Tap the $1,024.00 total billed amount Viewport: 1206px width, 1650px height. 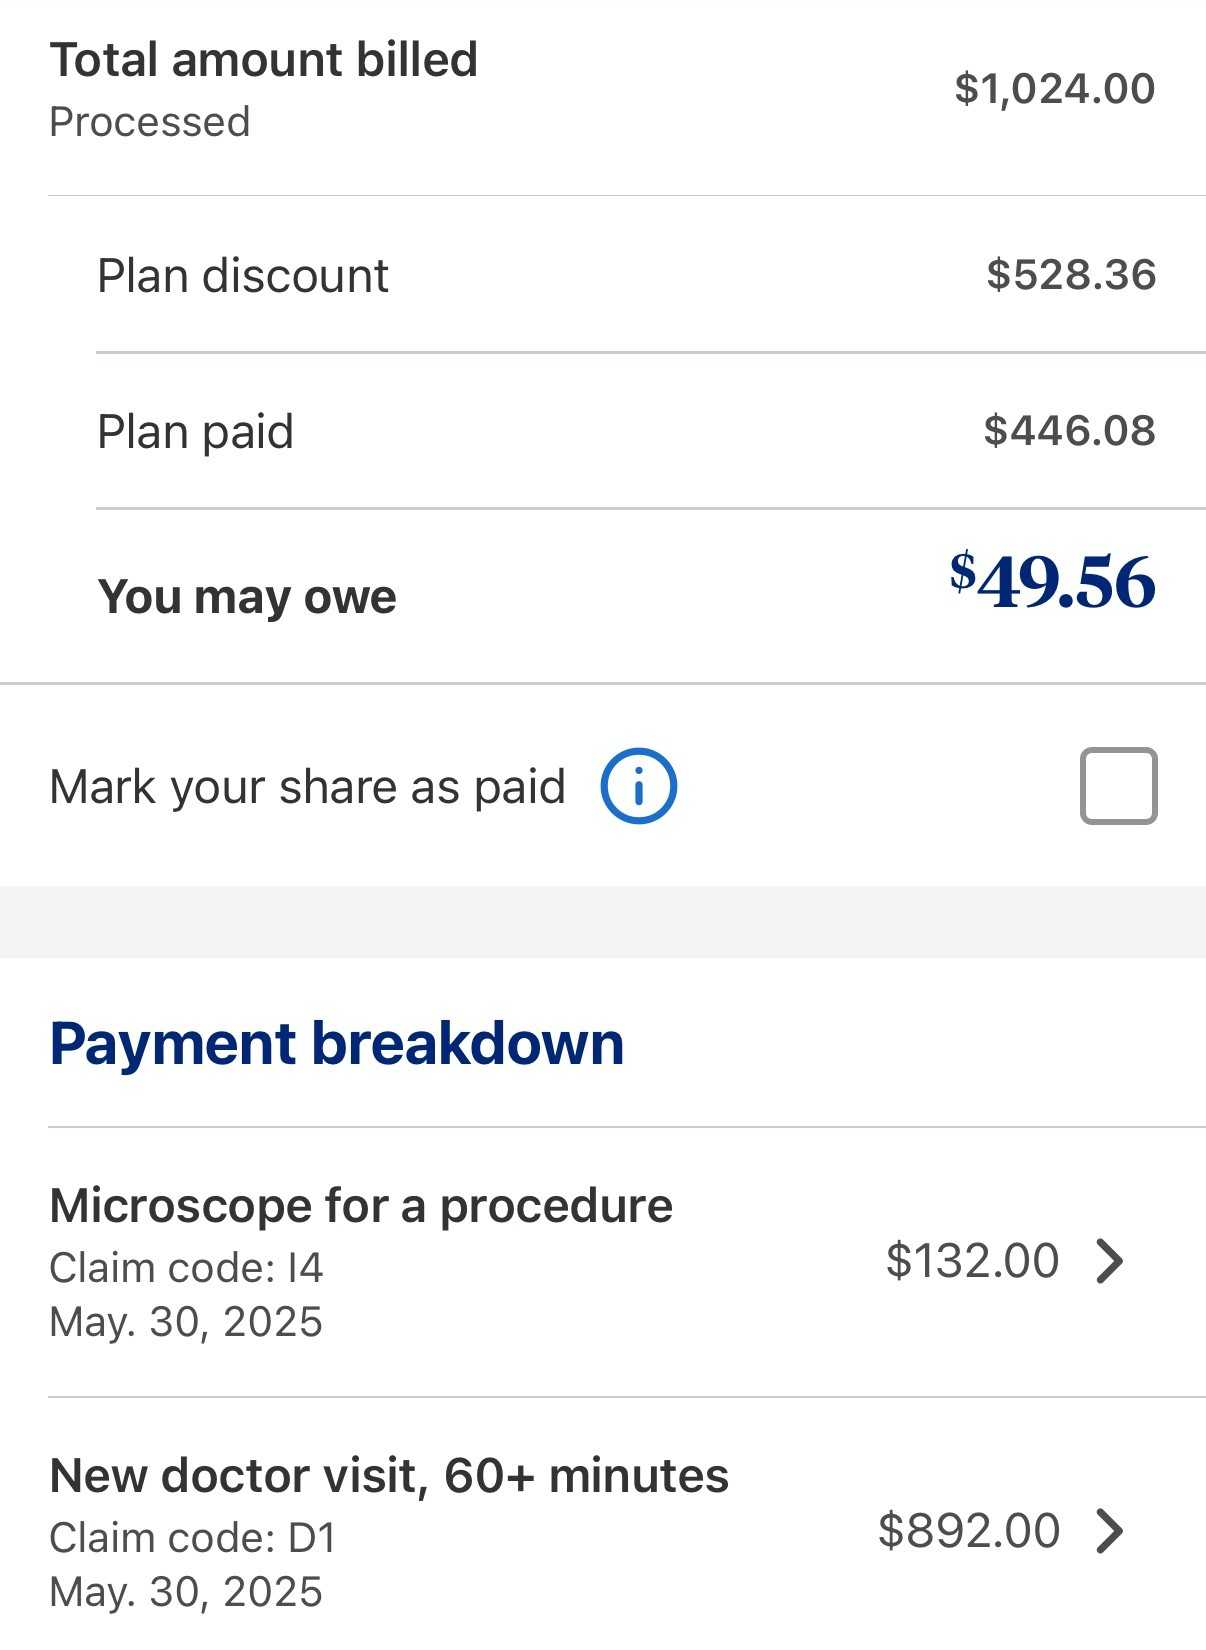(x=1055, y=89)
